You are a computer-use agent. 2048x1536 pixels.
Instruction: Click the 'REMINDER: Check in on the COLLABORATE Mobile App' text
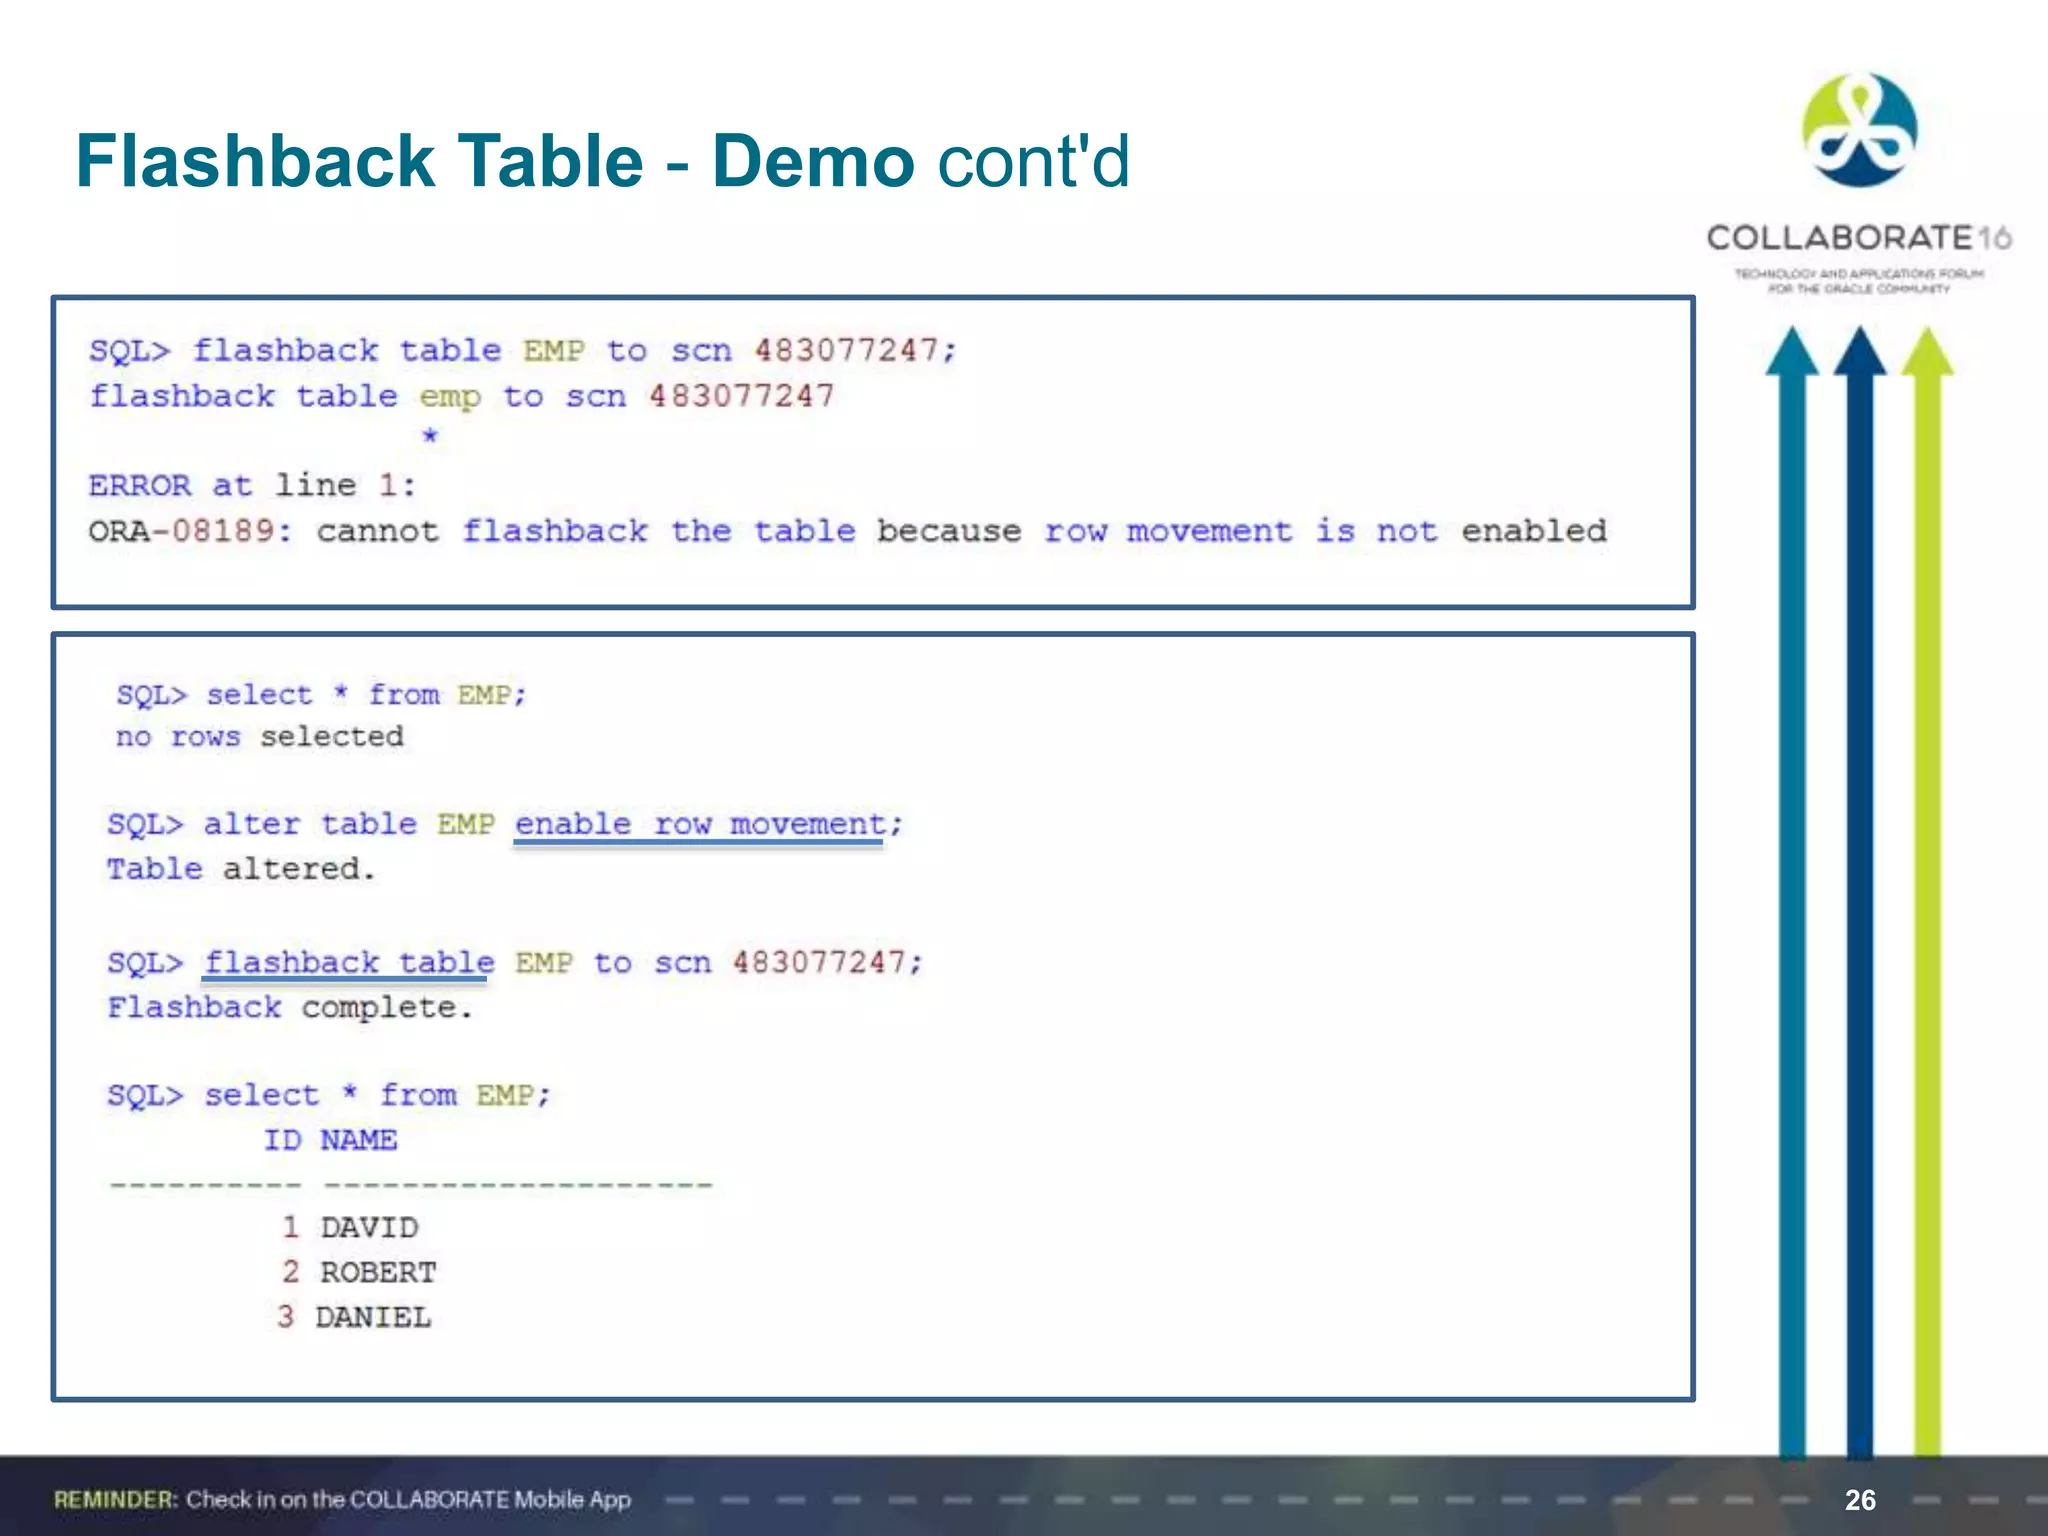[343, 1499]
